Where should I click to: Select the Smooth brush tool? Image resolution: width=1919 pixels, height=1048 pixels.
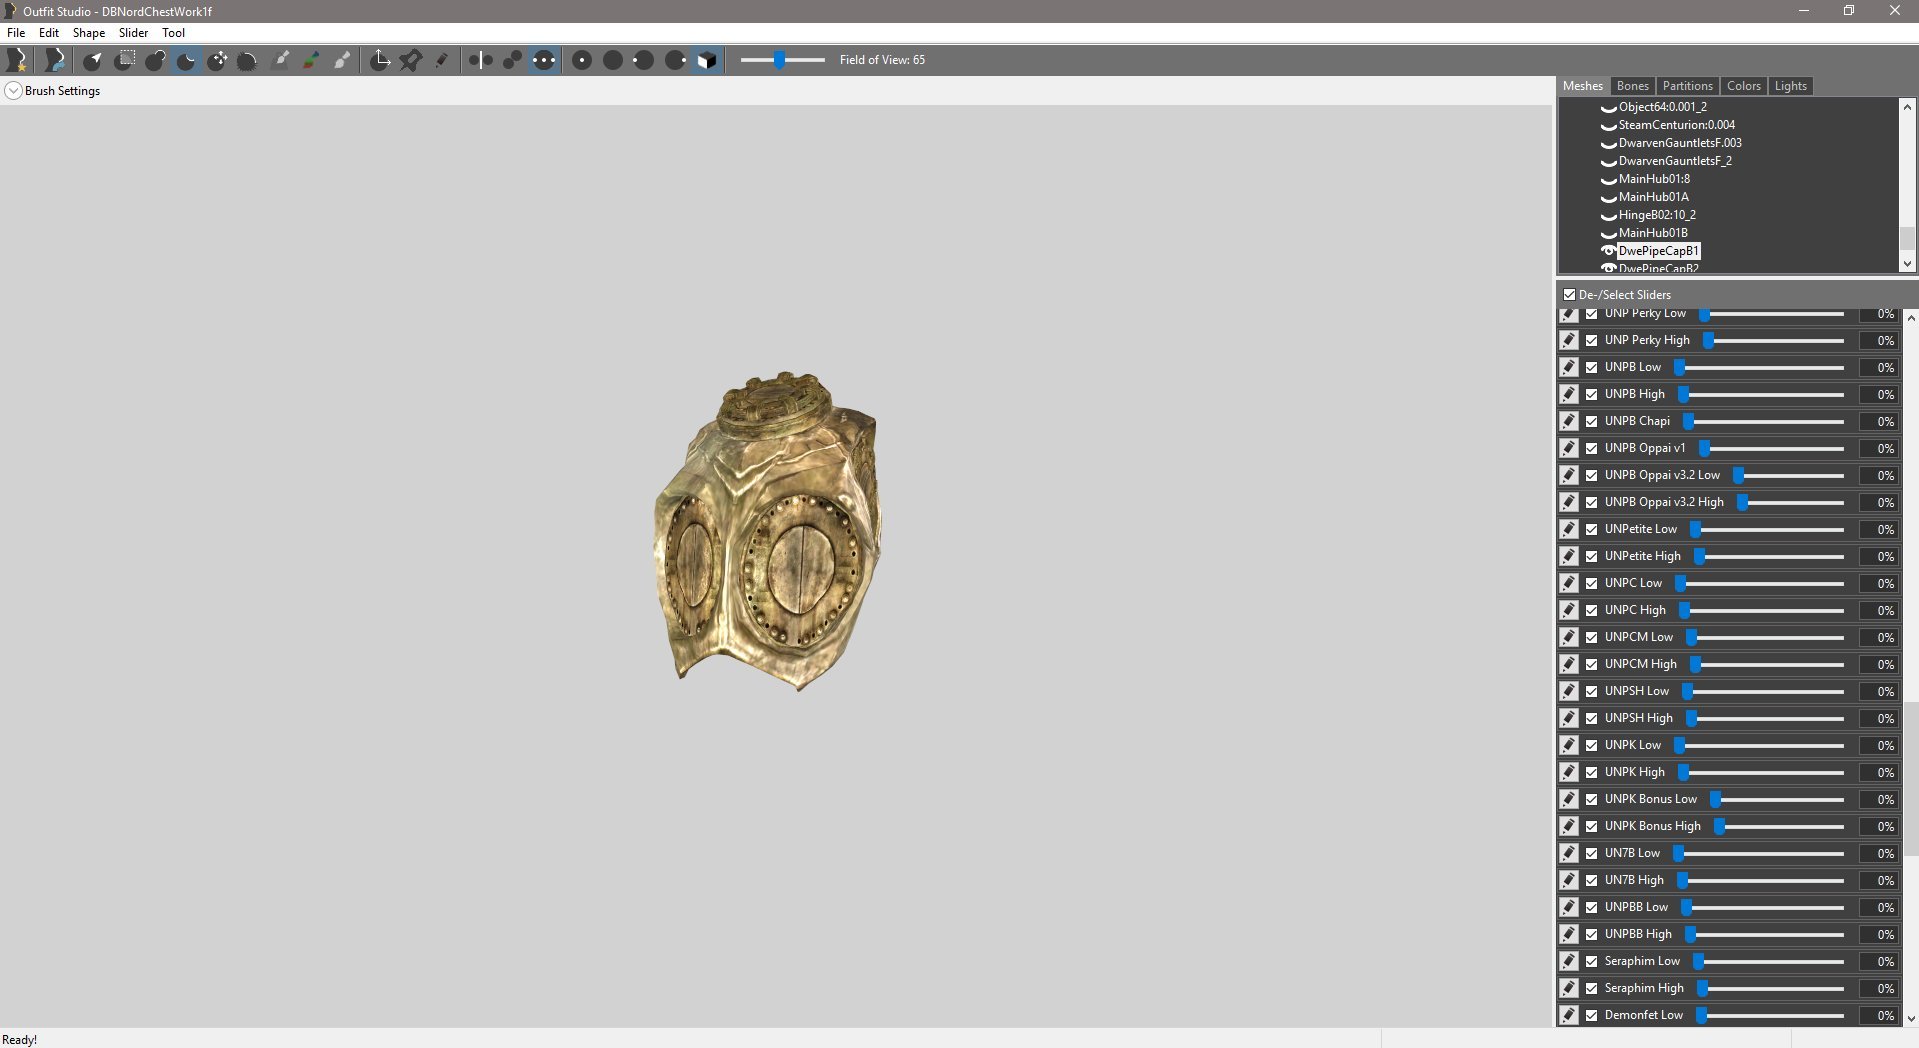[x=247, y=60]
